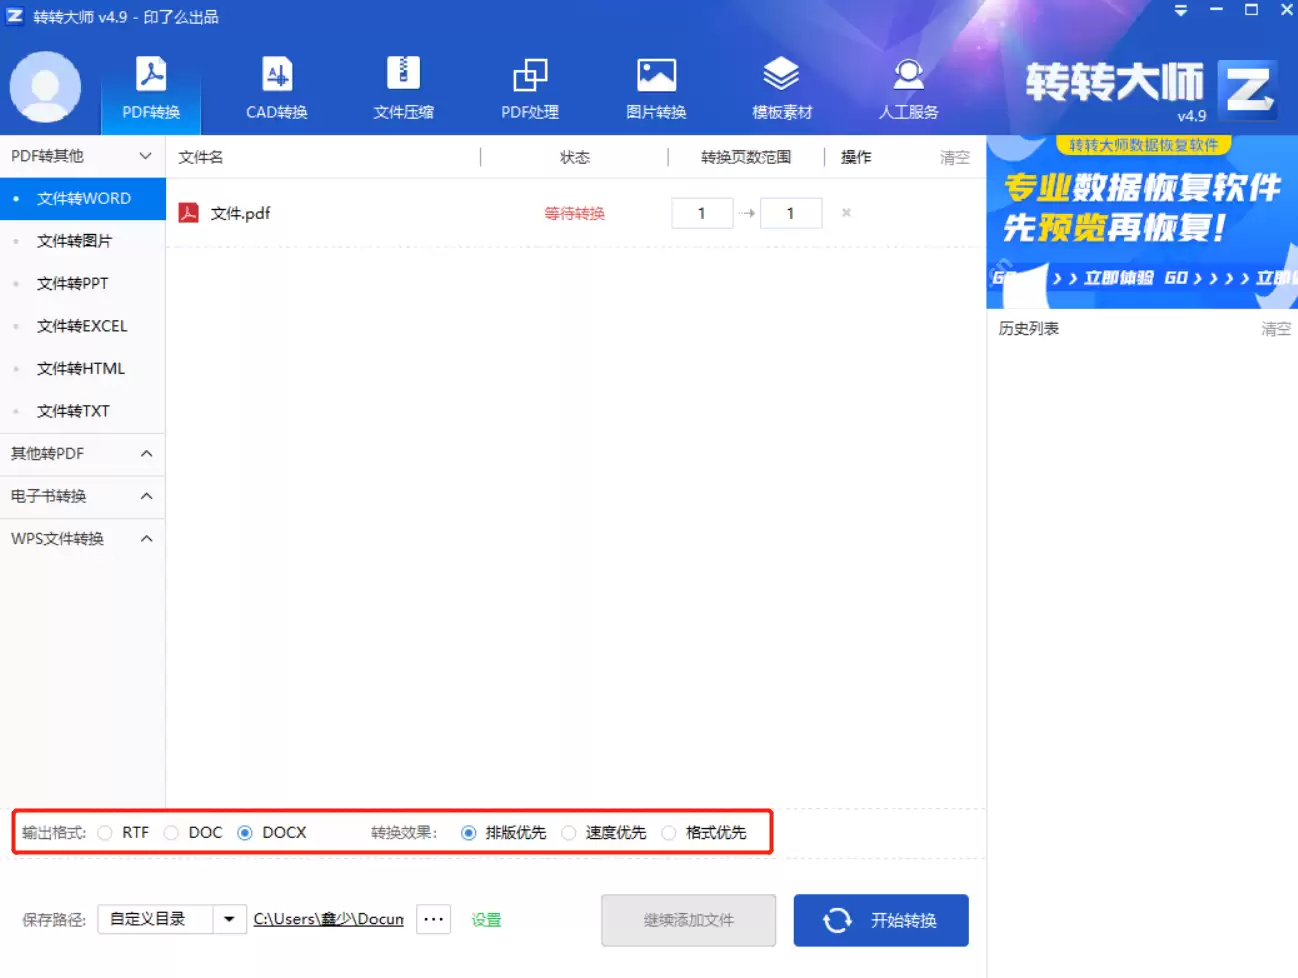1298x978 pixels.
Task: Expand the 其他转PDF section
Action: point(83,454)
